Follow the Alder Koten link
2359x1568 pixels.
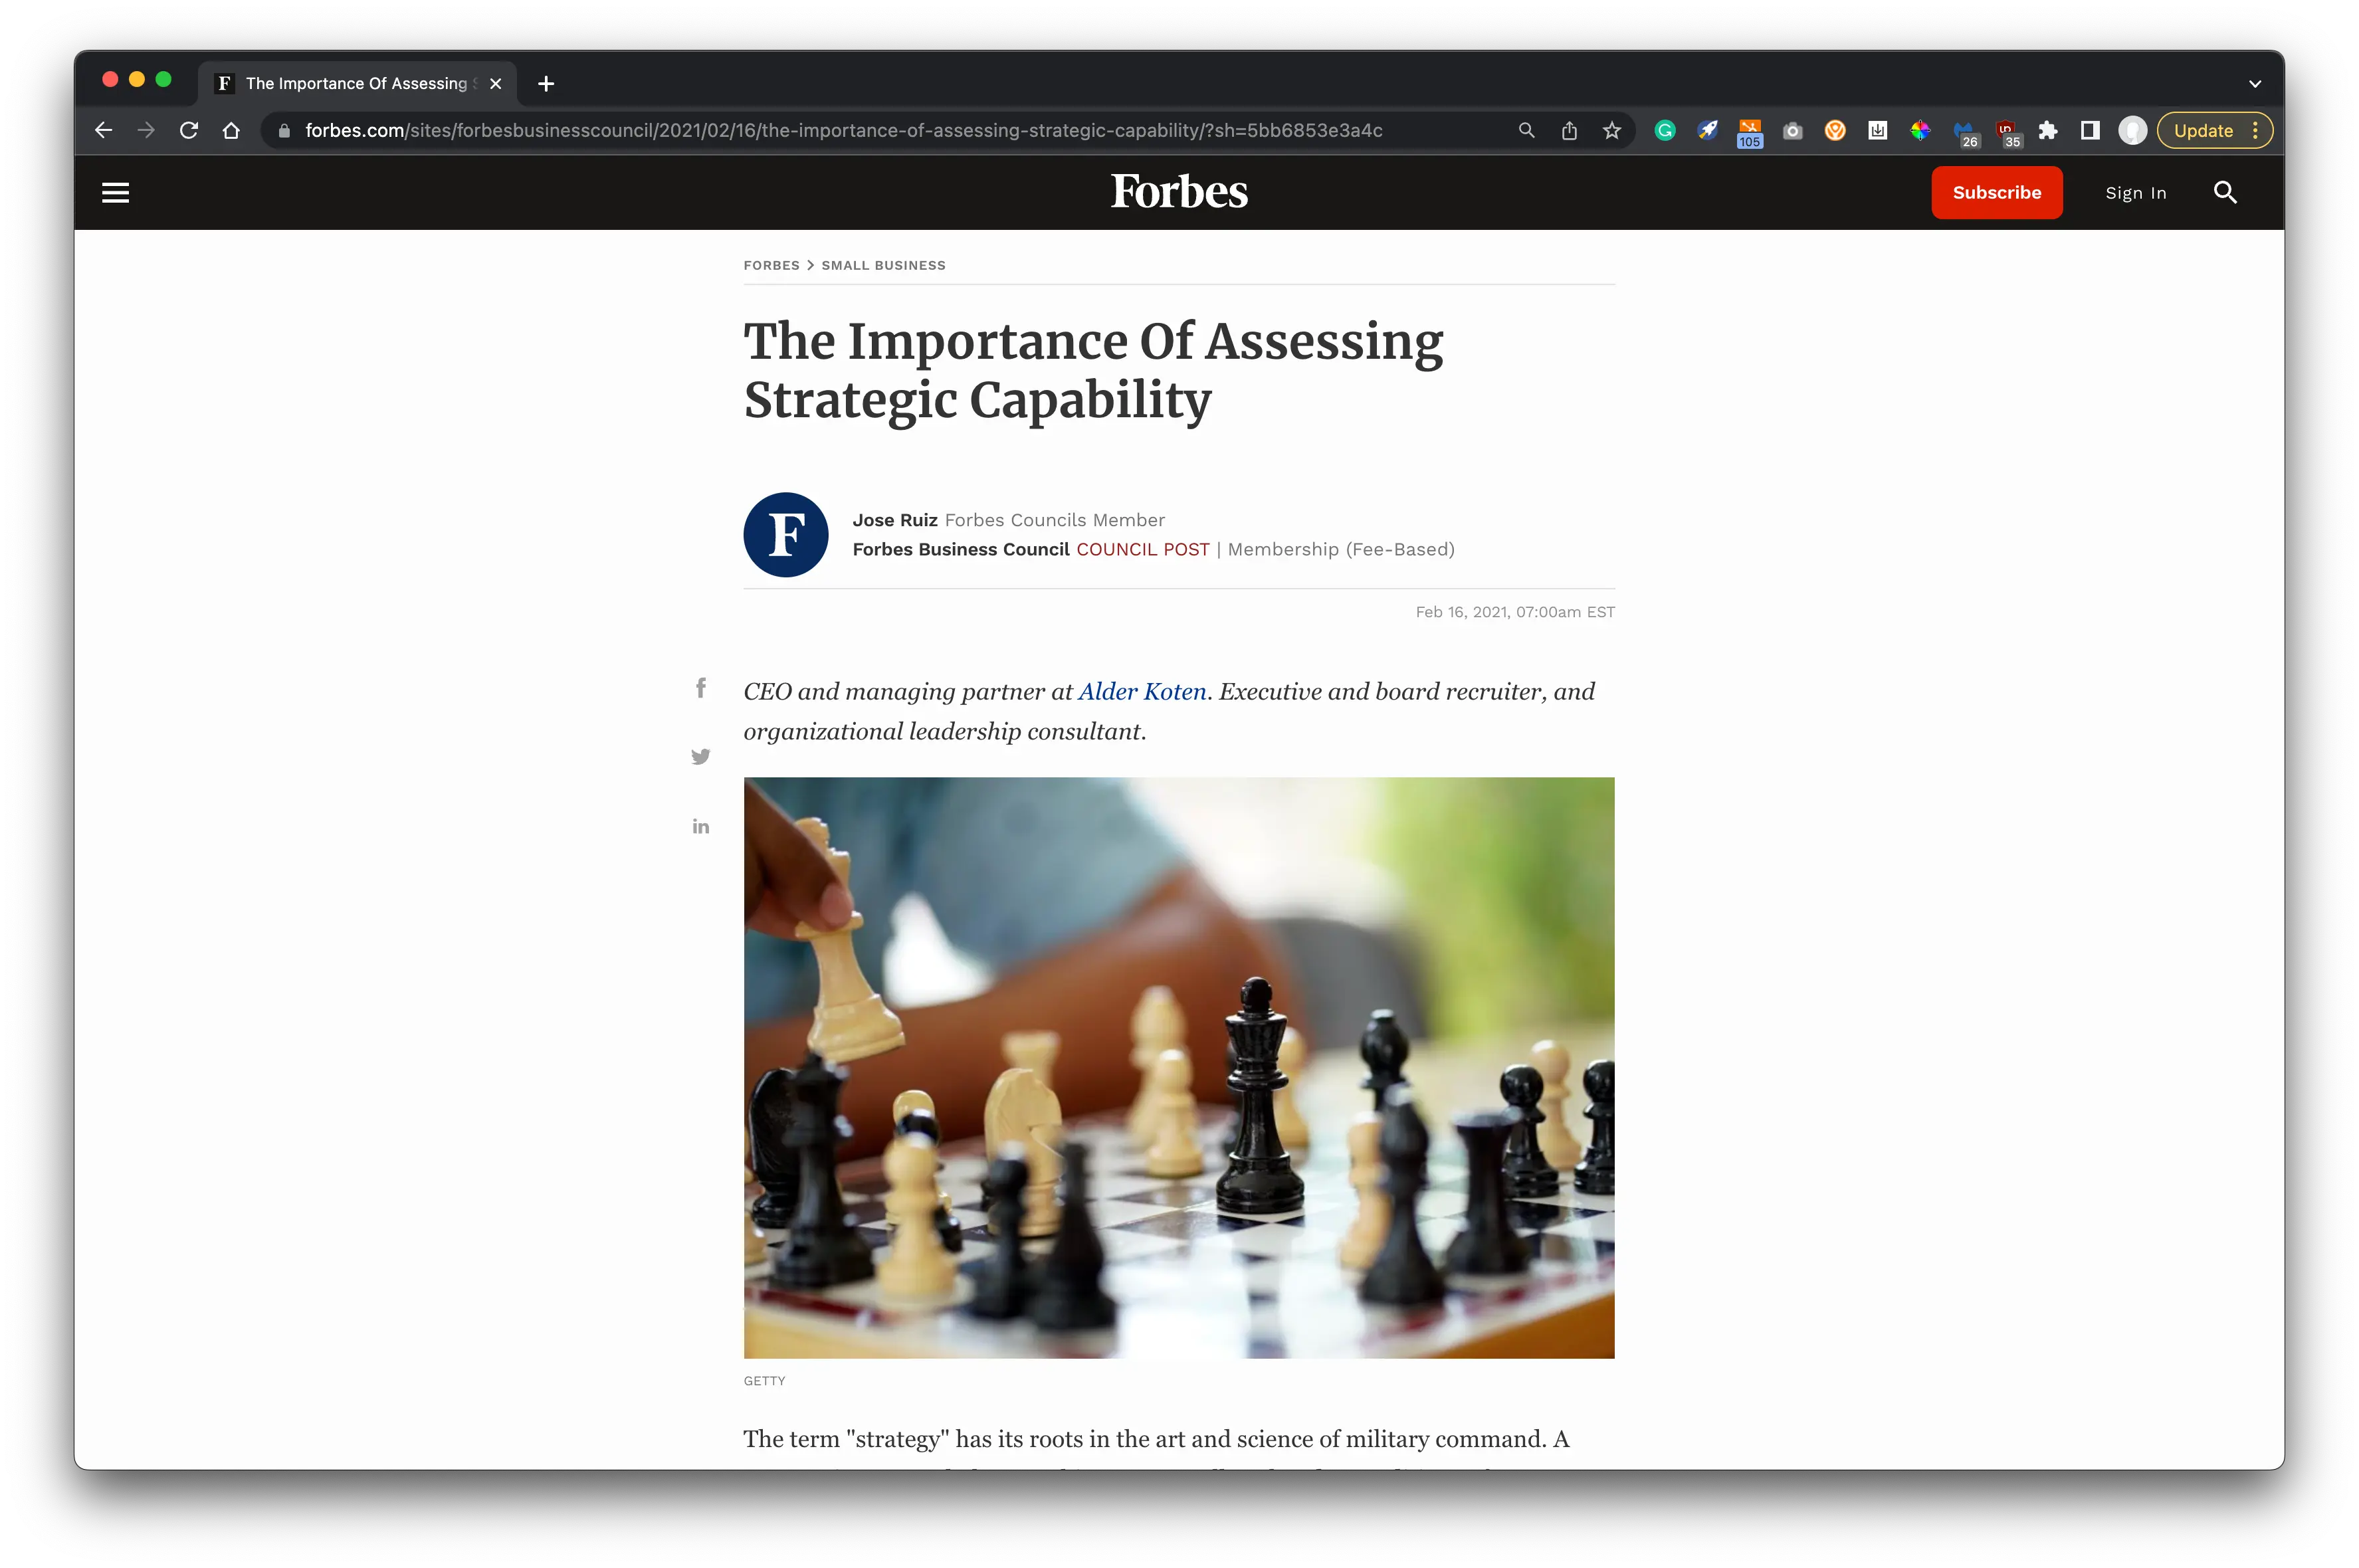click(1142, 692)
